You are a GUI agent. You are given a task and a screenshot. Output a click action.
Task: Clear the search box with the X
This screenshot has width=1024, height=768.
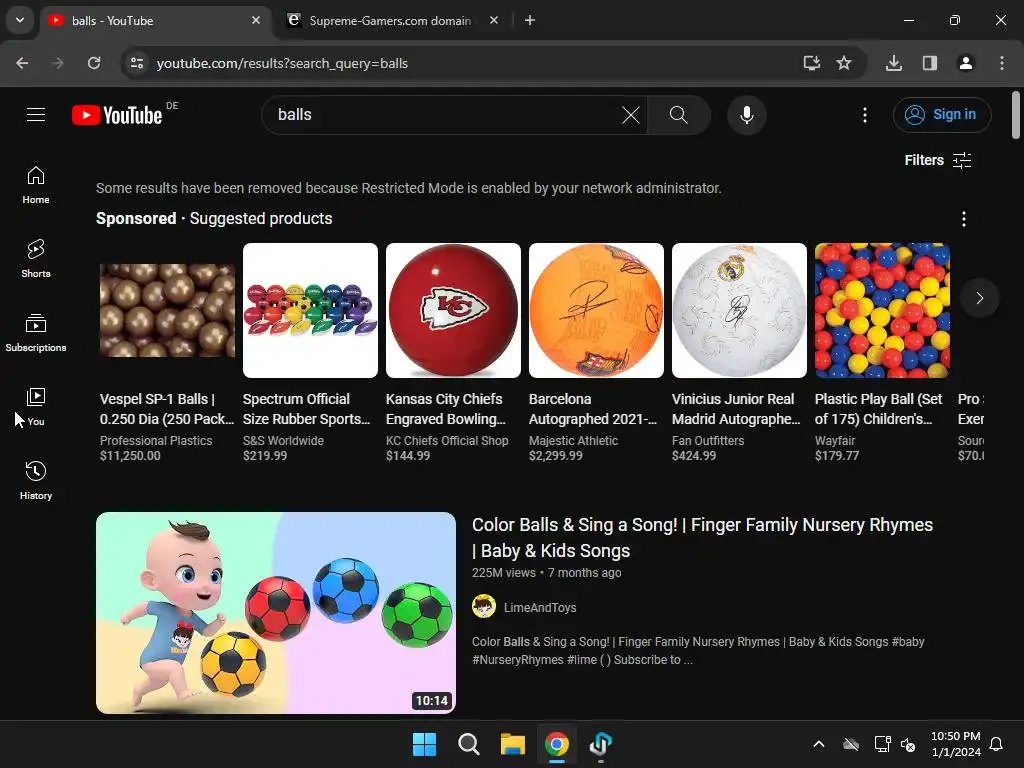coord(631,115)
